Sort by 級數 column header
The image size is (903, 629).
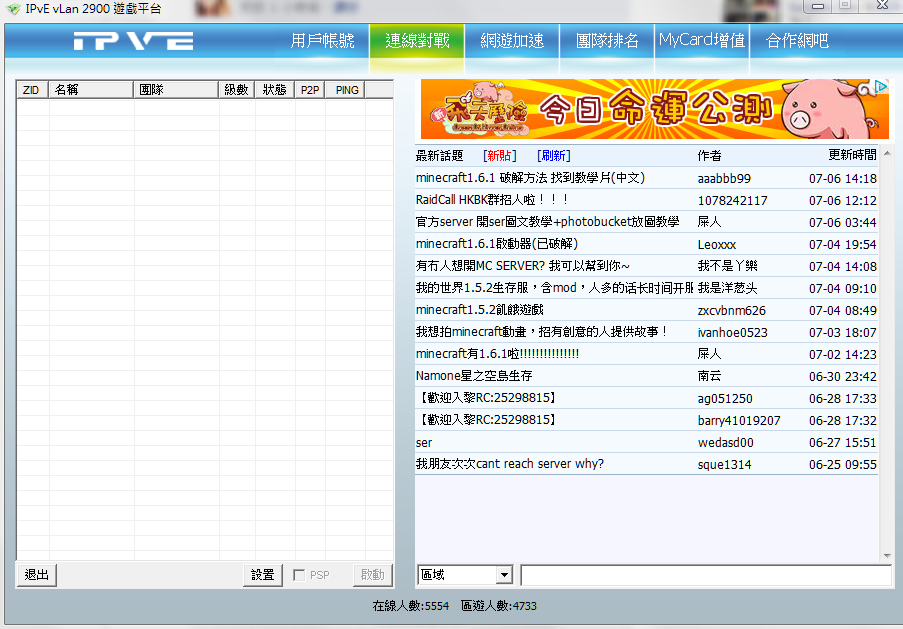(x=237, y=90)
